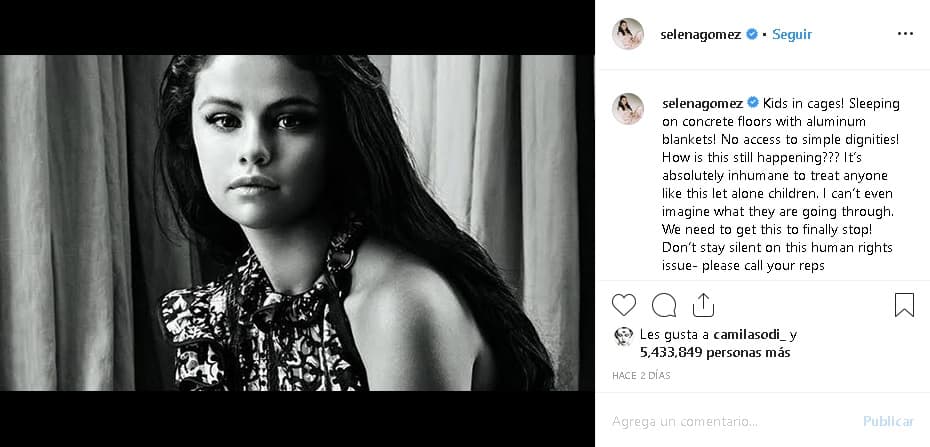Focus the Agrega un comentario field
This screenshot has height=447, width=930.
pyautogui.click(x=731, y=422)
